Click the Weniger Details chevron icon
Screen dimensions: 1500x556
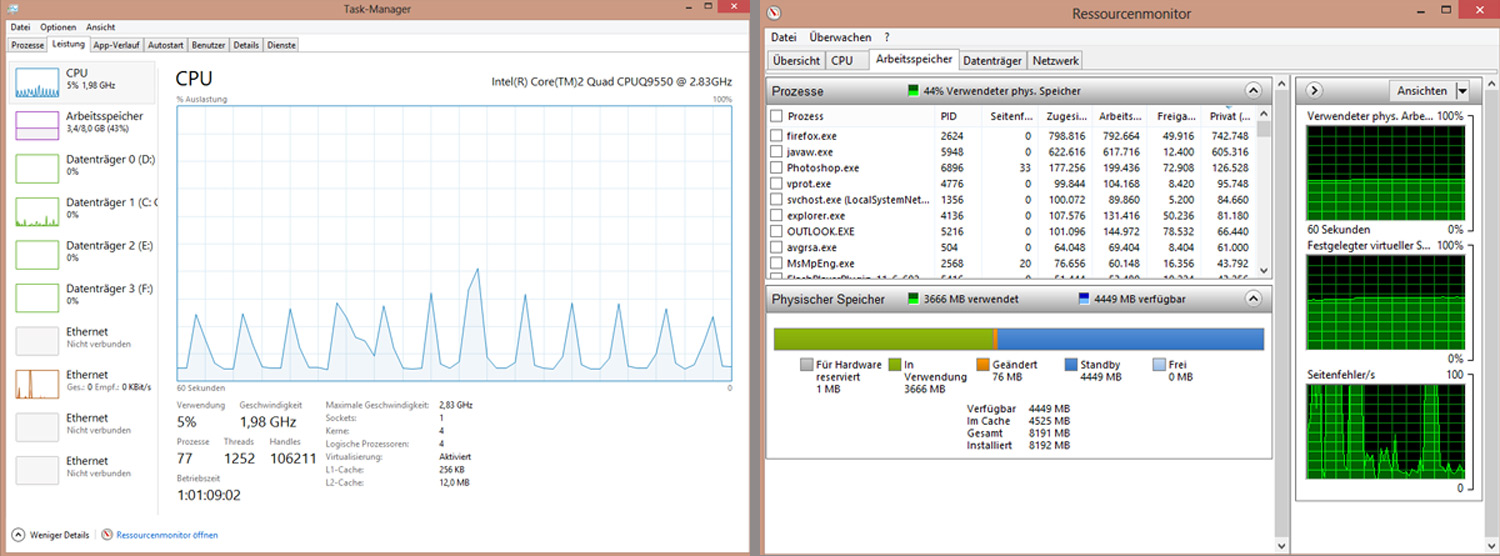(x=18, y=535)
